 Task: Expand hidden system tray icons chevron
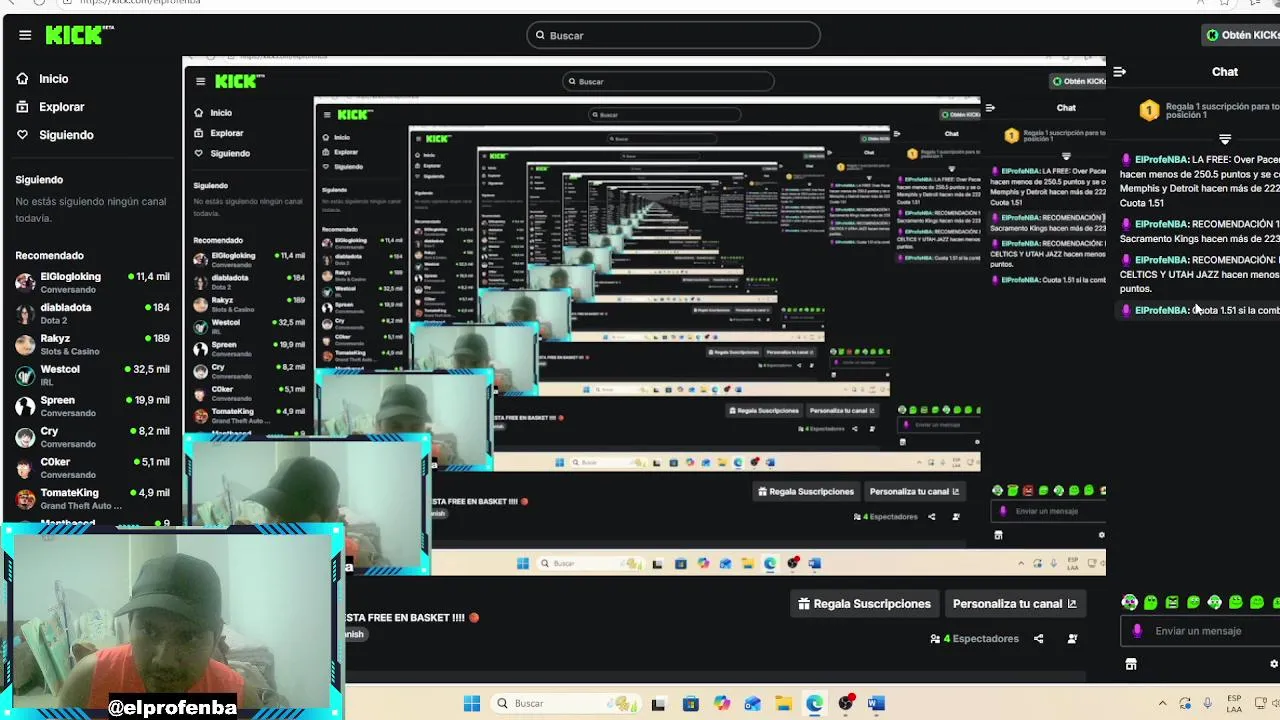[1162, 704]
